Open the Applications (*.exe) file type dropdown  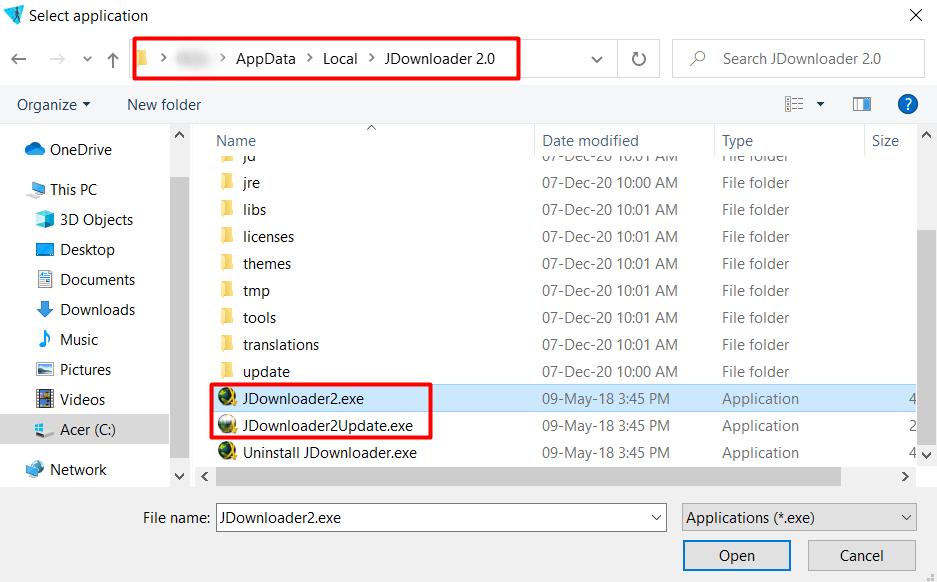pos(799,517)
